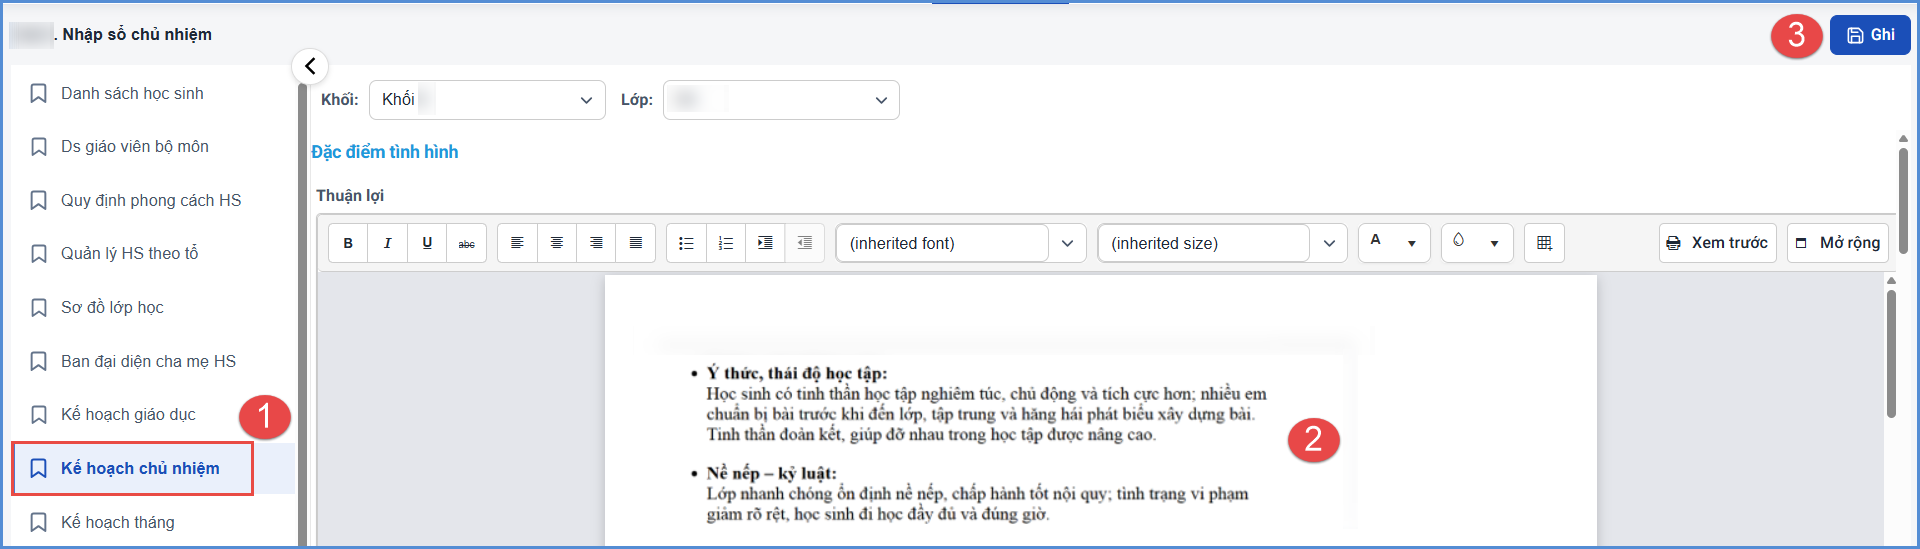Center-align text in editor
Screen dimensions: 1920x549
(556, 243)
